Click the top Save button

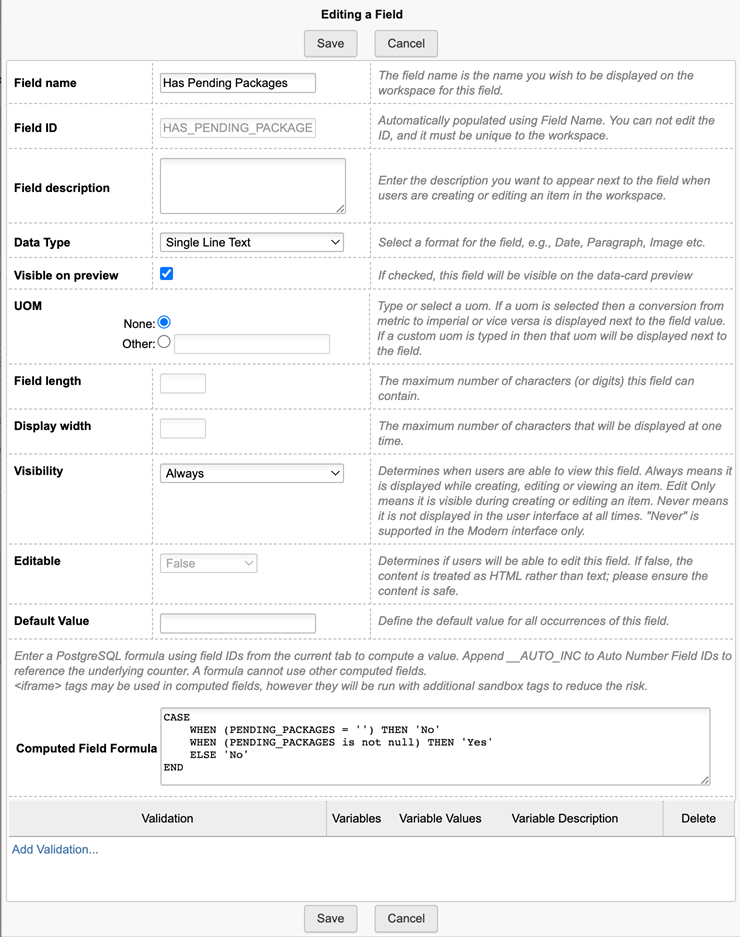coord(331,44)
